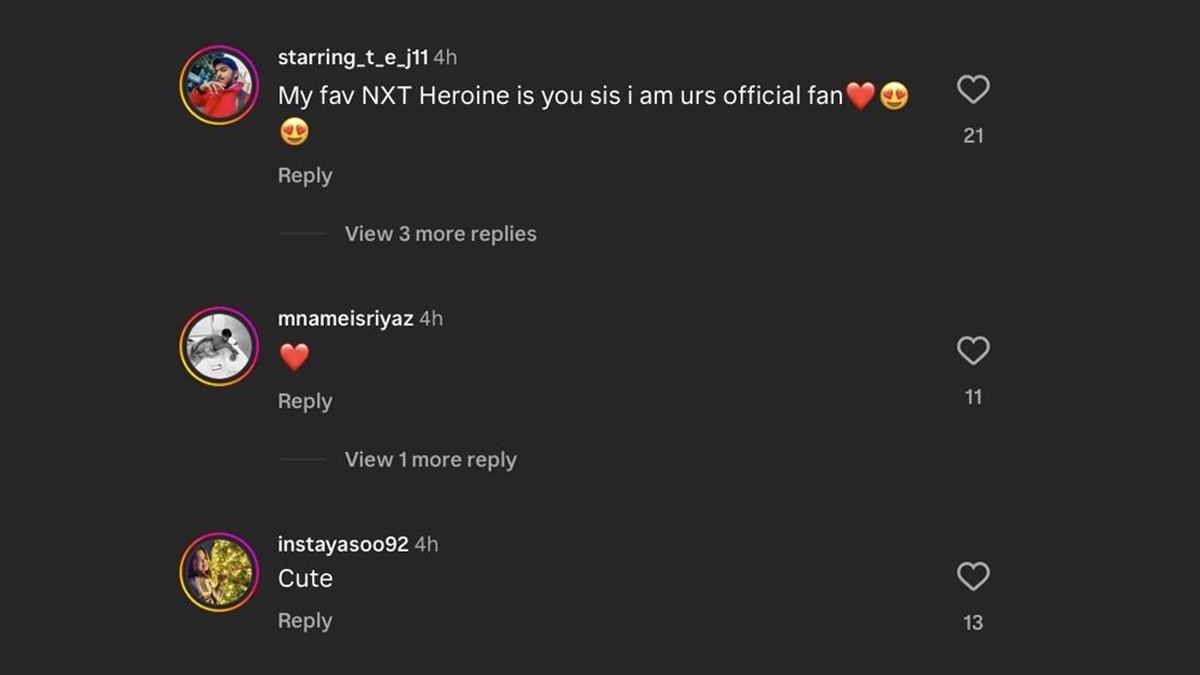The width and height of the screenshot is (1200, 675).
Task: View instayasoo92's profile photo
Action: click(219, 572)
